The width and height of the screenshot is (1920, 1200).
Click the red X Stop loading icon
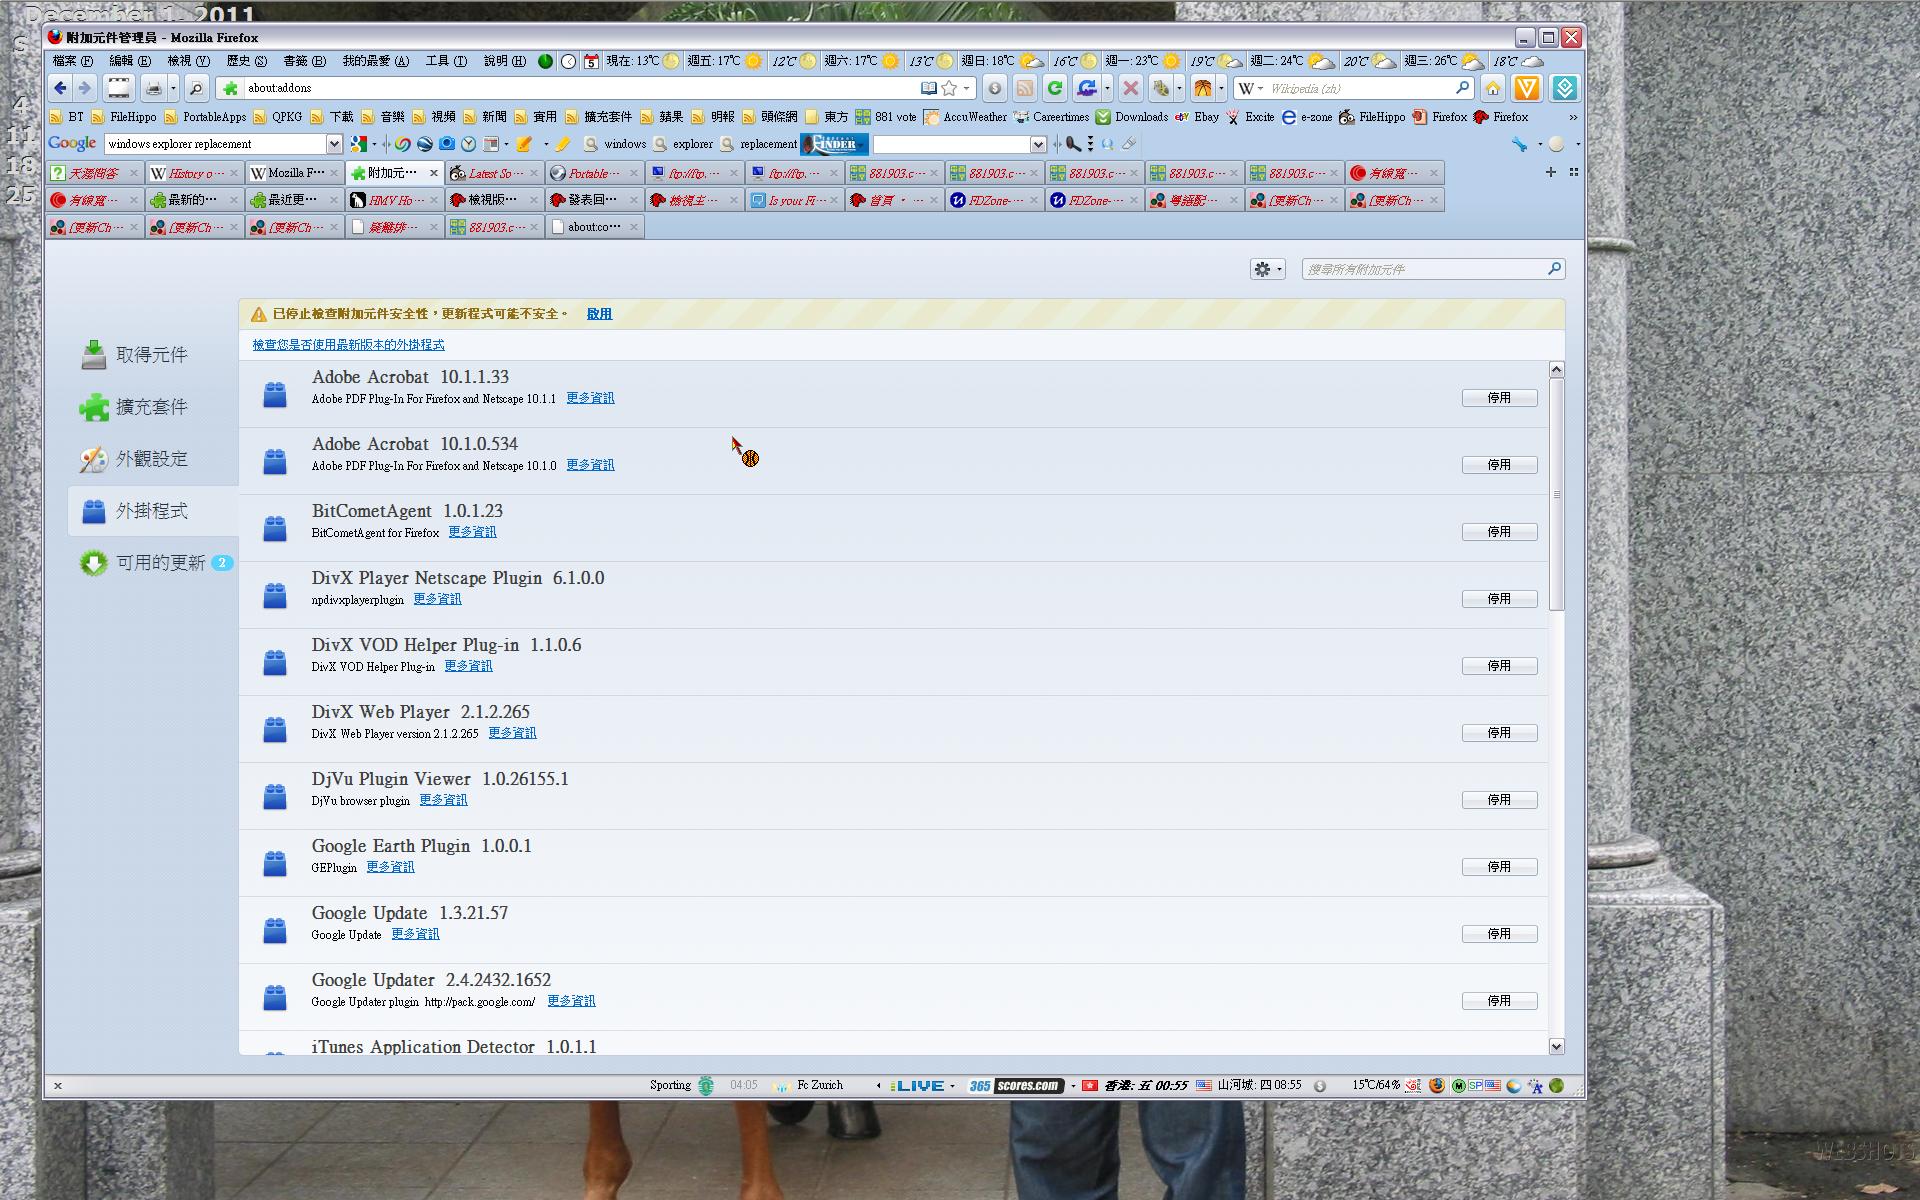tap(1130, 88)
